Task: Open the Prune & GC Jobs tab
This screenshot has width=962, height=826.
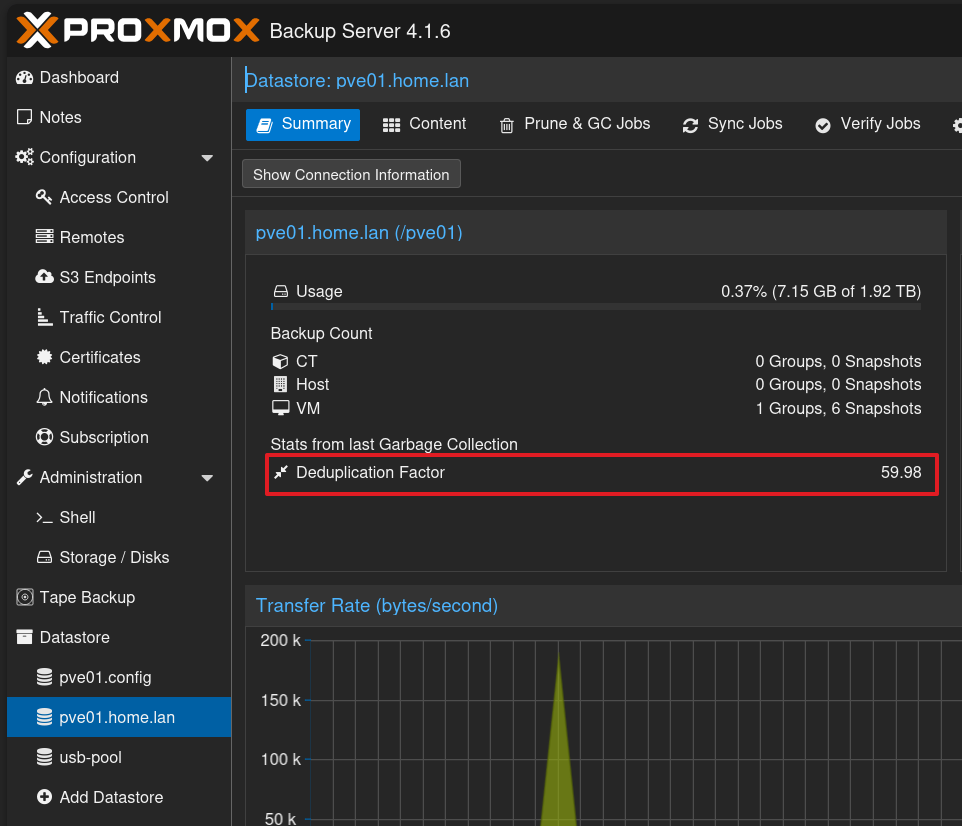Action: pos(574,124)
